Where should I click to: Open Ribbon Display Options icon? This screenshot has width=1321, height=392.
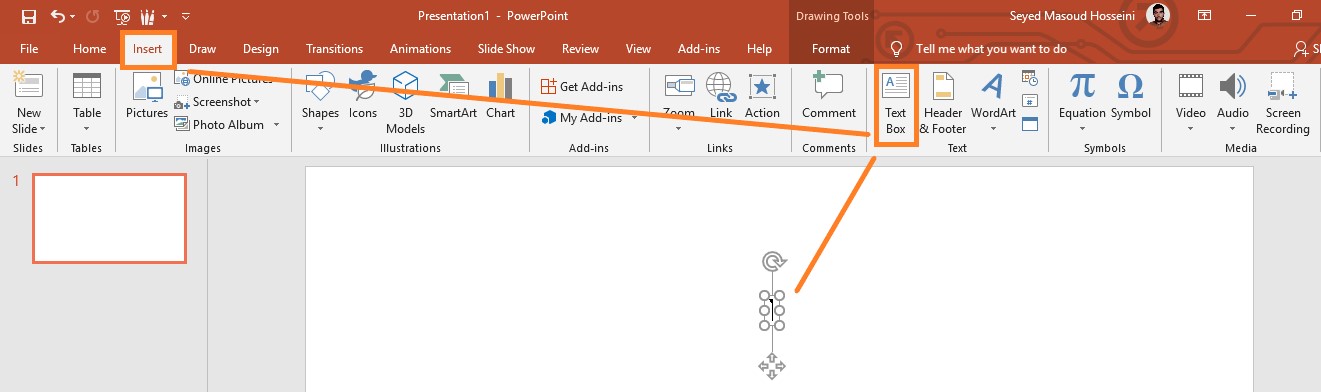[x=1205, y=16]
